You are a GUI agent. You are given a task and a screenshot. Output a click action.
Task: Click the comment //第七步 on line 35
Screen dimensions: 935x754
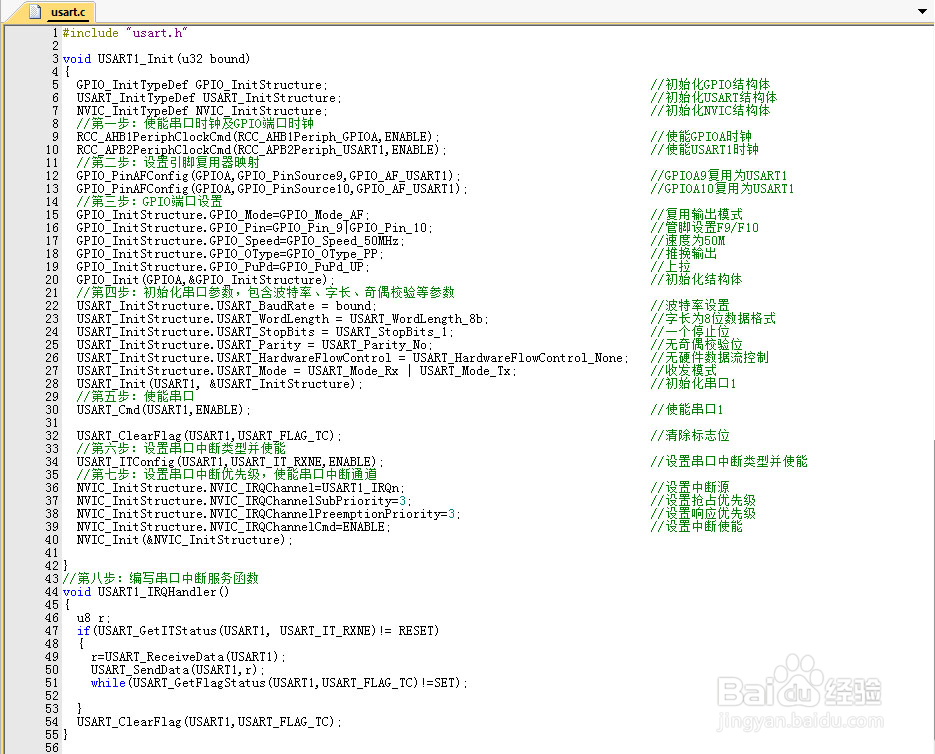[227, 475]
